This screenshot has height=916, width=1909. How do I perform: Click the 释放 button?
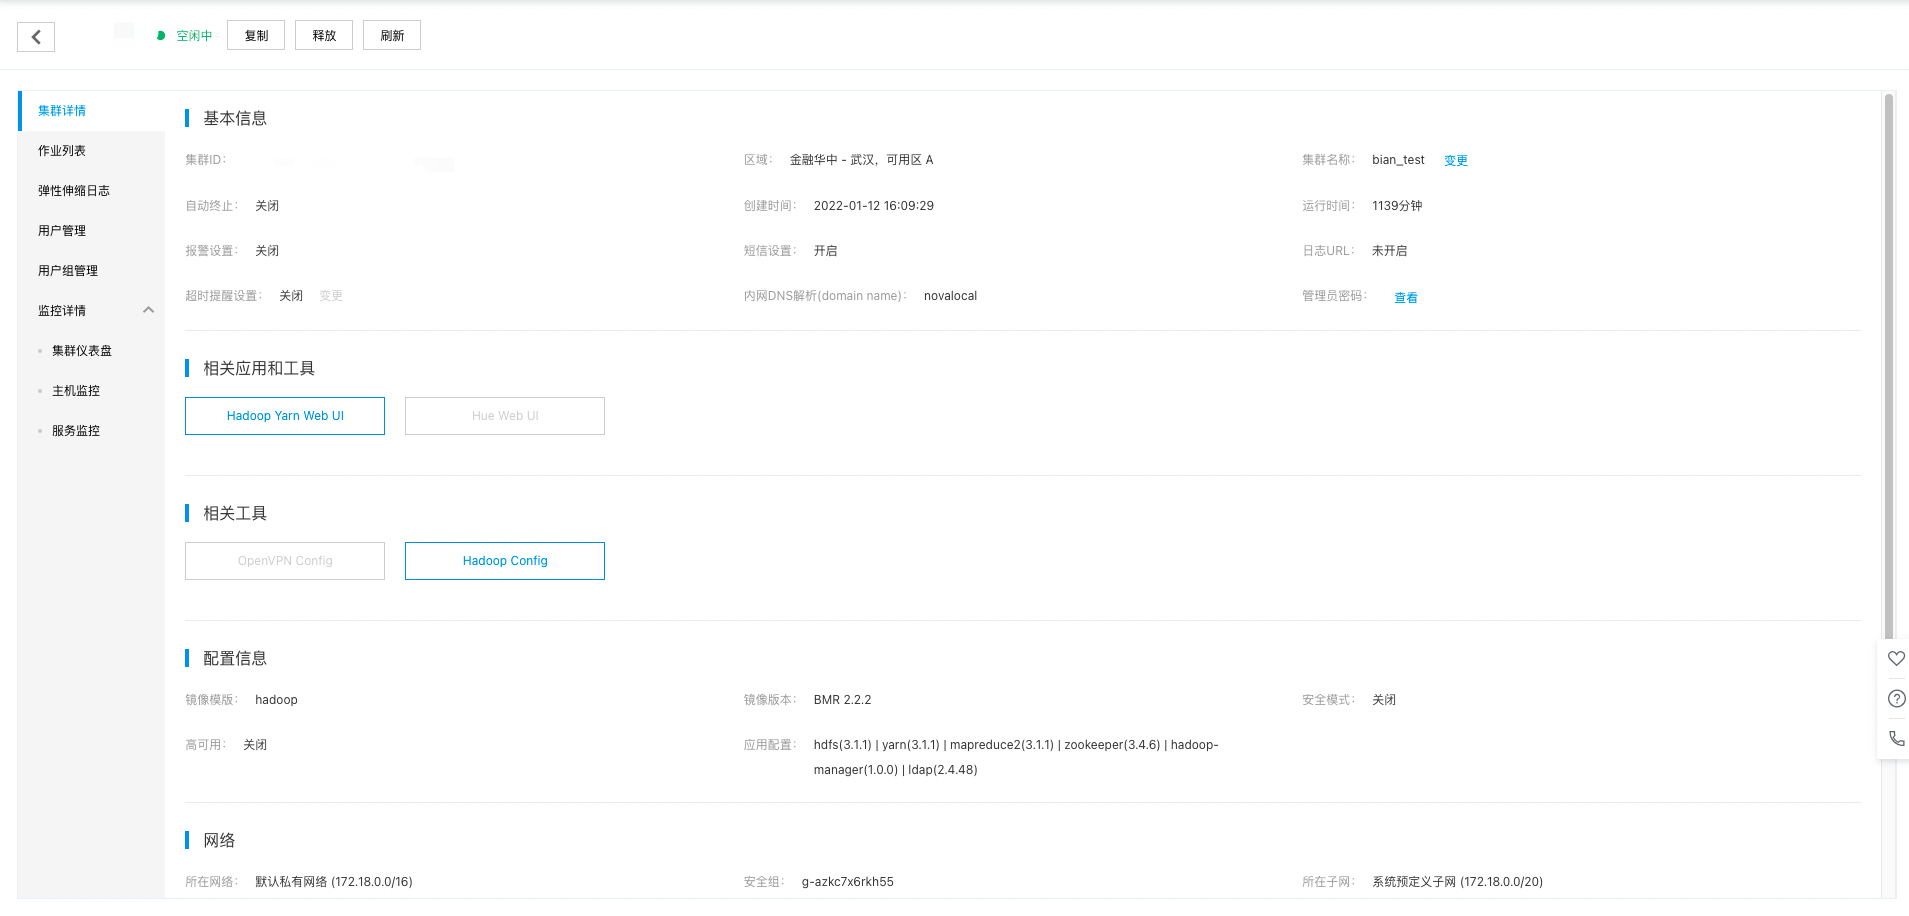tap(324, 35)
